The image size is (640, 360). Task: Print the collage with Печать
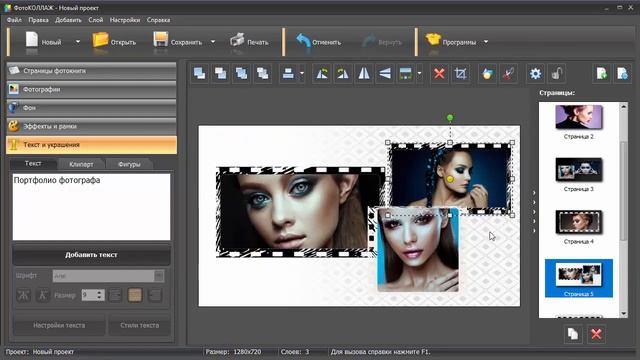pyautogui.click(x=249, y=42)
